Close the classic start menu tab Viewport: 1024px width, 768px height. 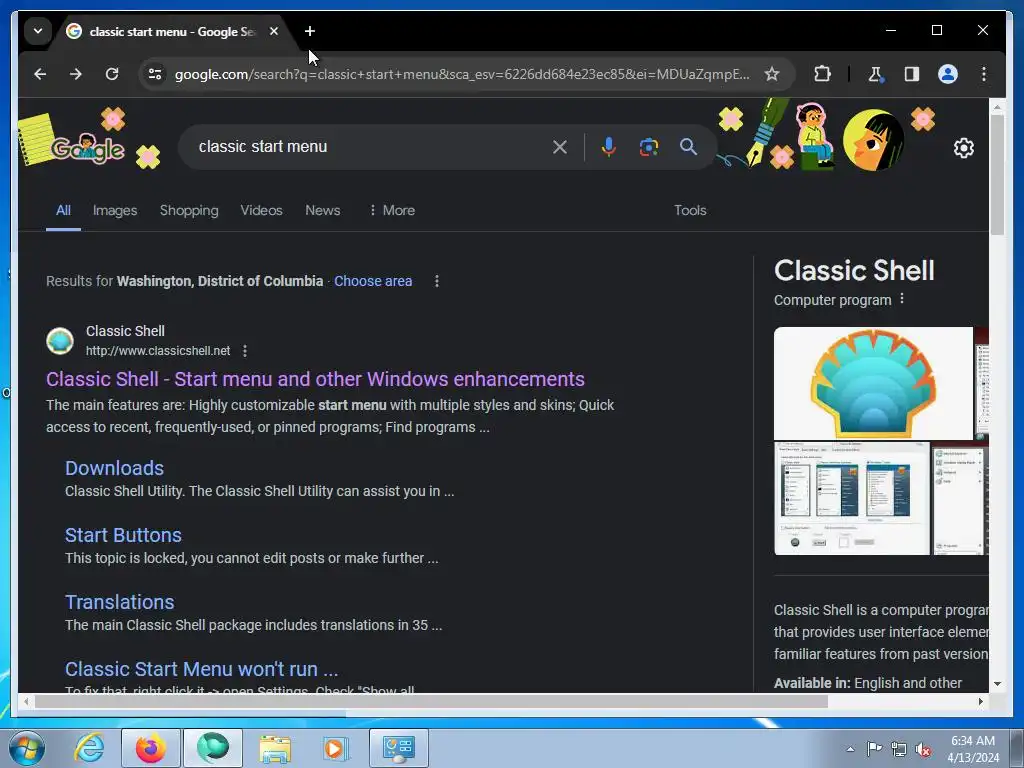pos(274,31)
